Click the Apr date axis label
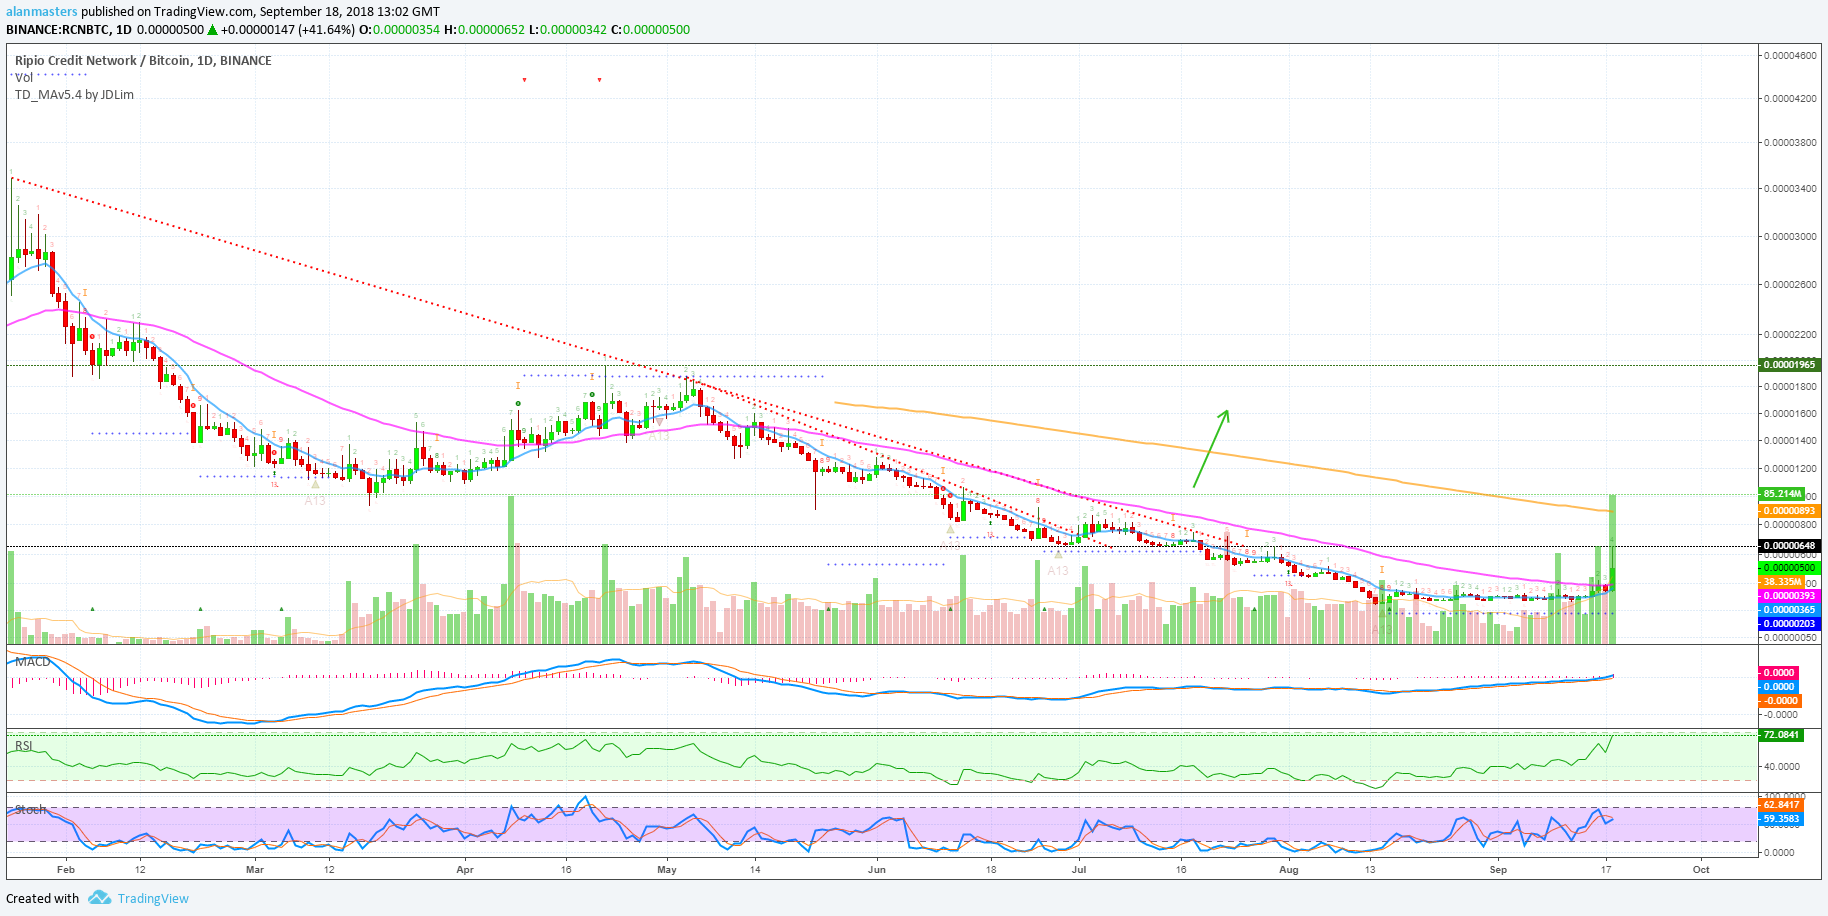The image size is (1828, 916). 465,870
